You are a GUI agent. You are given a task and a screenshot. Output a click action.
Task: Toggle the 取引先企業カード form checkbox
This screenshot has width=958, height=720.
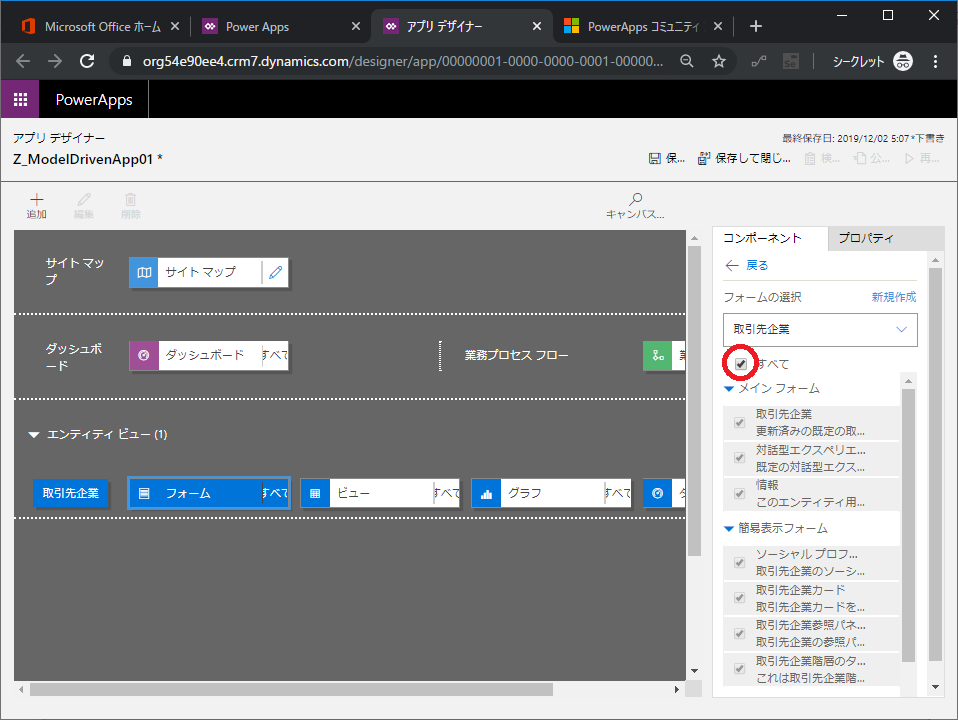(739, 598)
